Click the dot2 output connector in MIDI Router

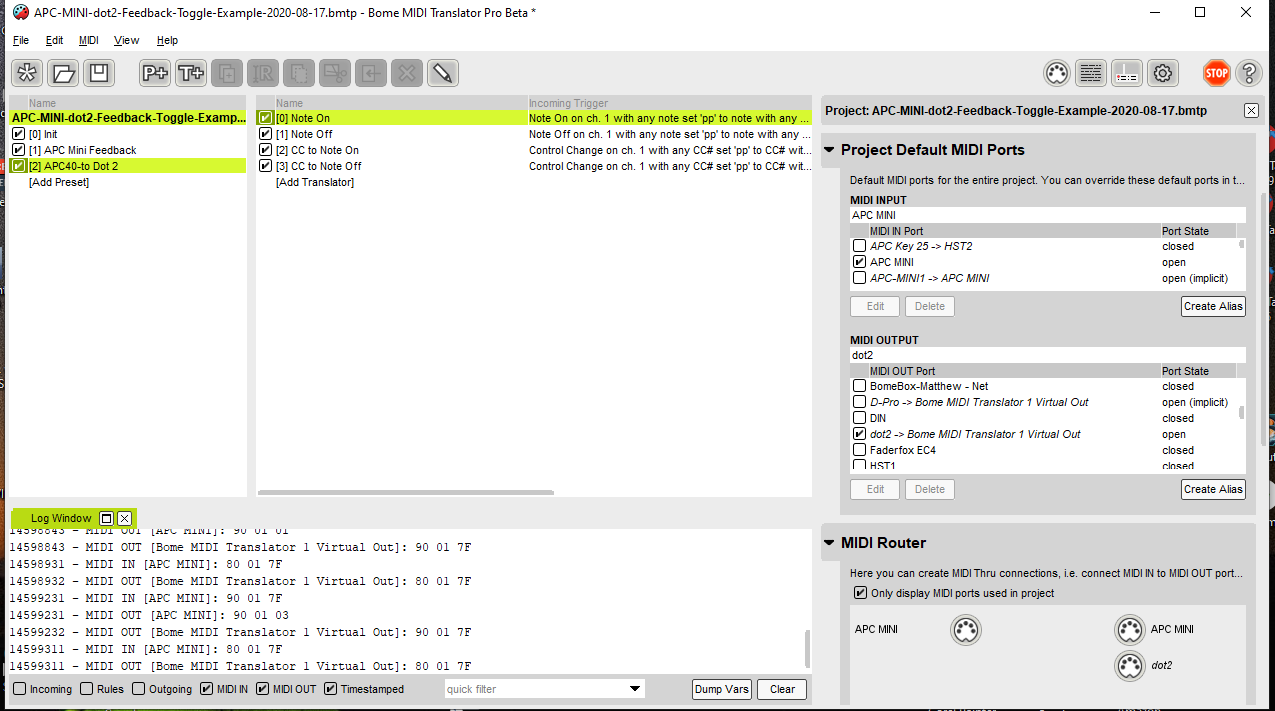click(1129, 666)
